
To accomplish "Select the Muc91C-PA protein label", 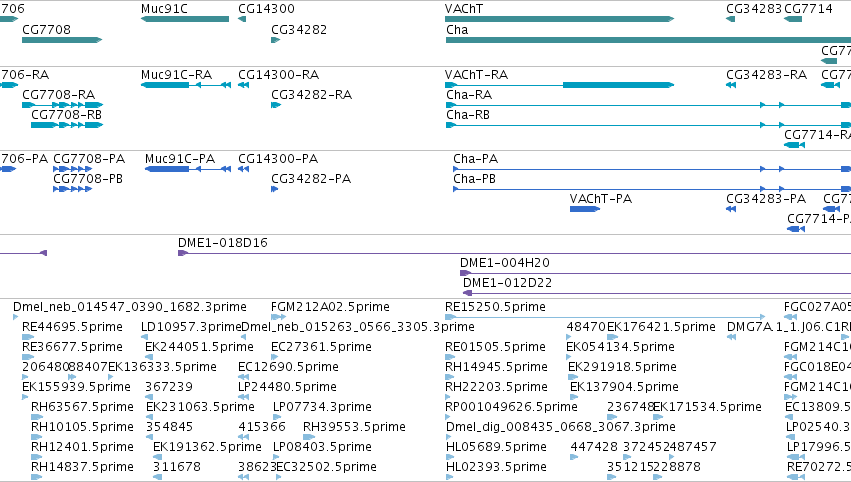I will coord(180,158).
